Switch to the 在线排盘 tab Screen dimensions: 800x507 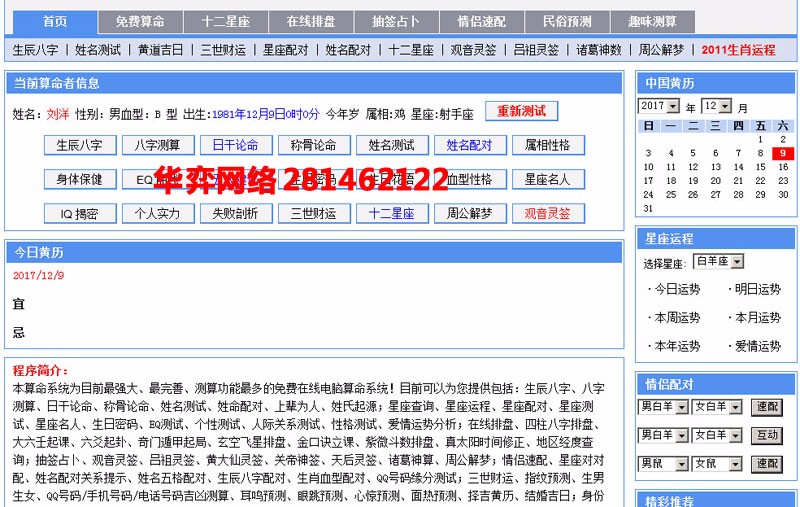pos(311,22)
